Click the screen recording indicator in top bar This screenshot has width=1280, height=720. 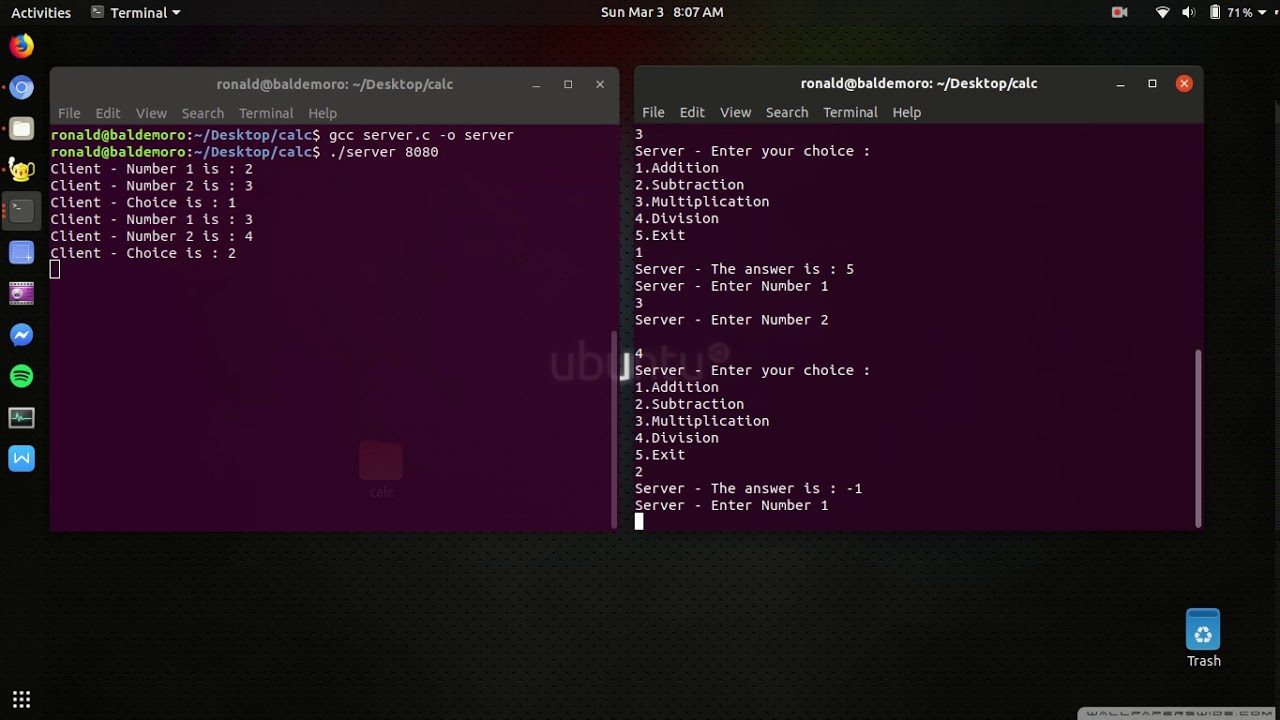pos(1120,12)
